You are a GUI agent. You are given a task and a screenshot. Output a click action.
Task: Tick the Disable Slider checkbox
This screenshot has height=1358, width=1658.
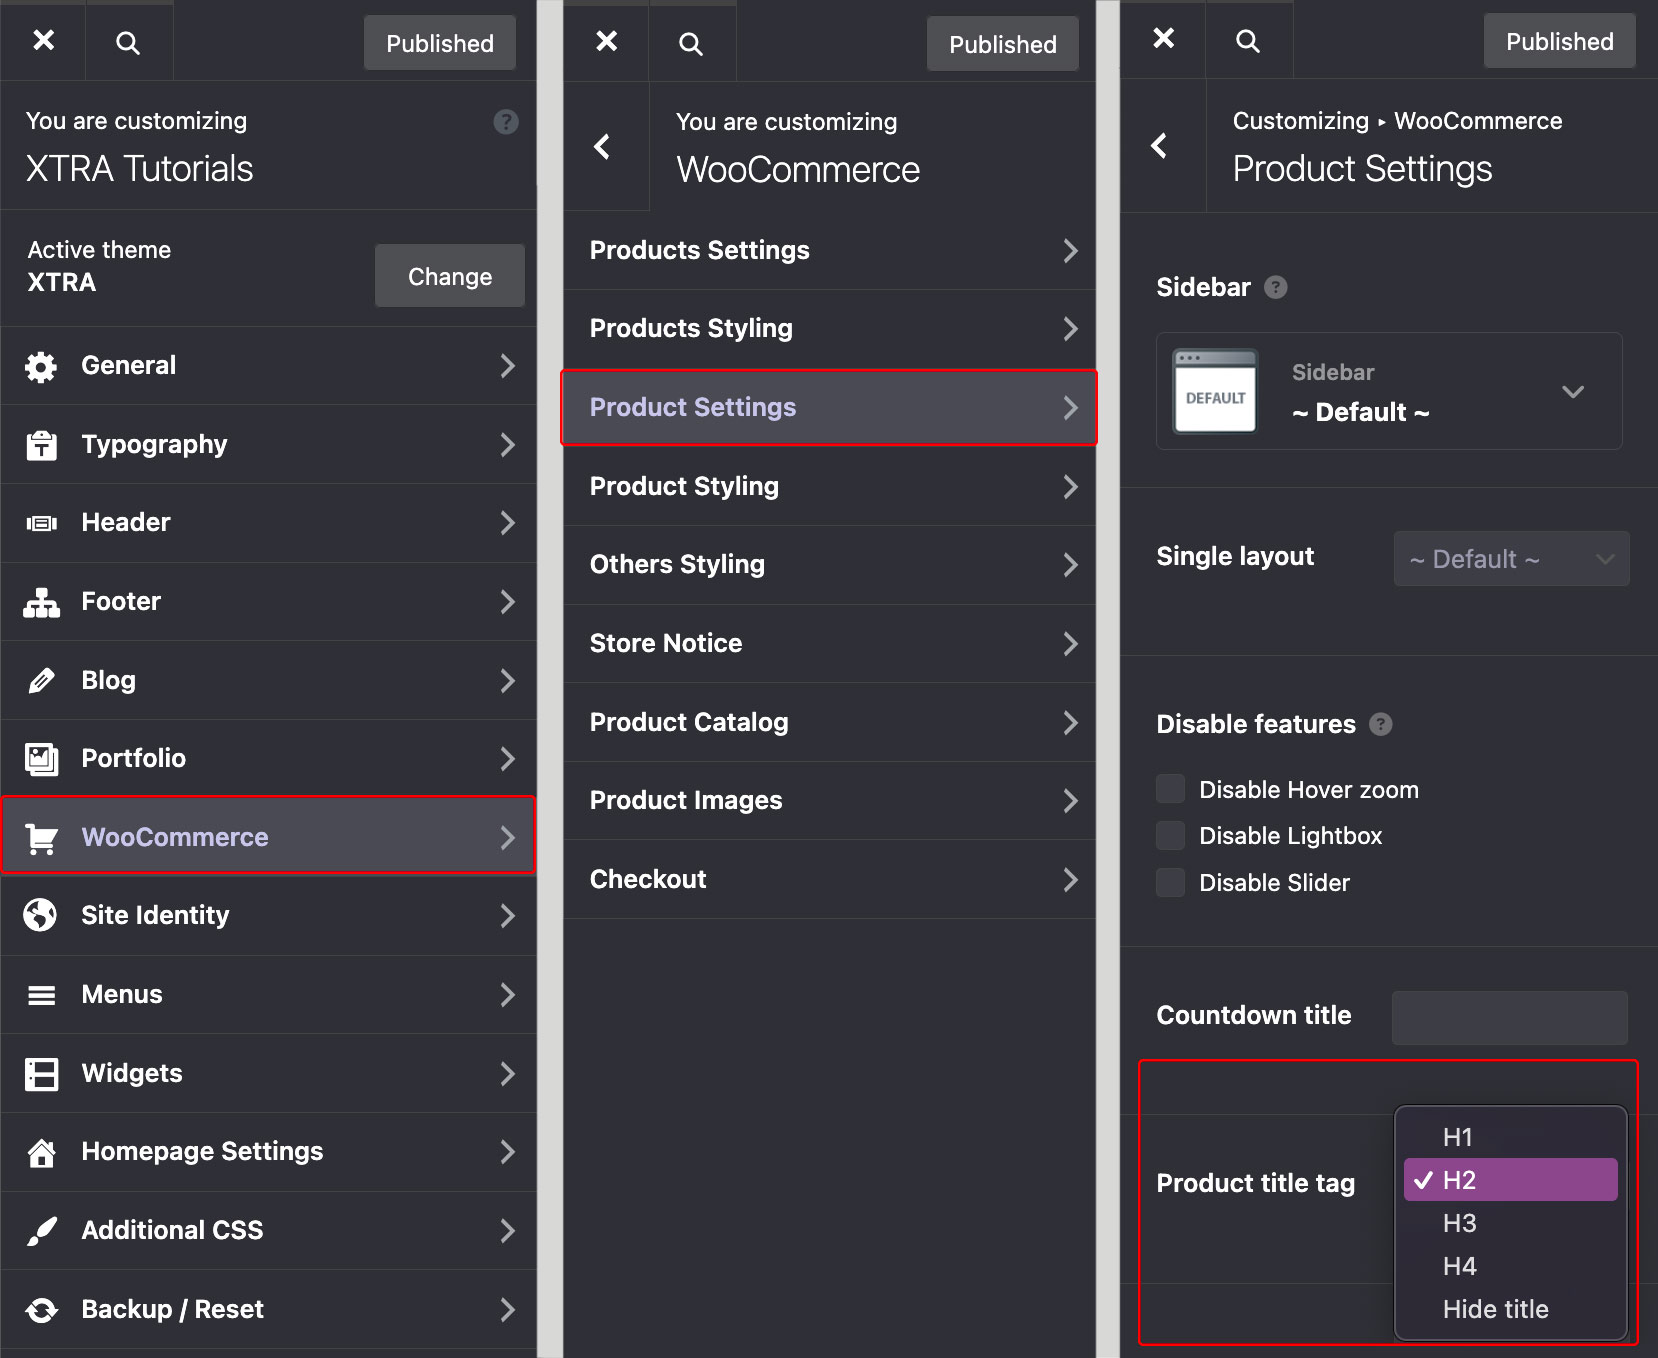[1170, 883]
